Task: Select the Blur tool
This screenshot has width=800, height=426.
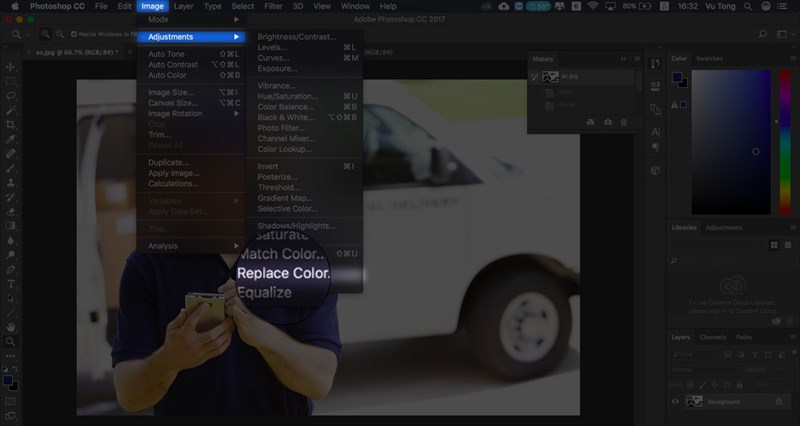Action: [10, 240]
